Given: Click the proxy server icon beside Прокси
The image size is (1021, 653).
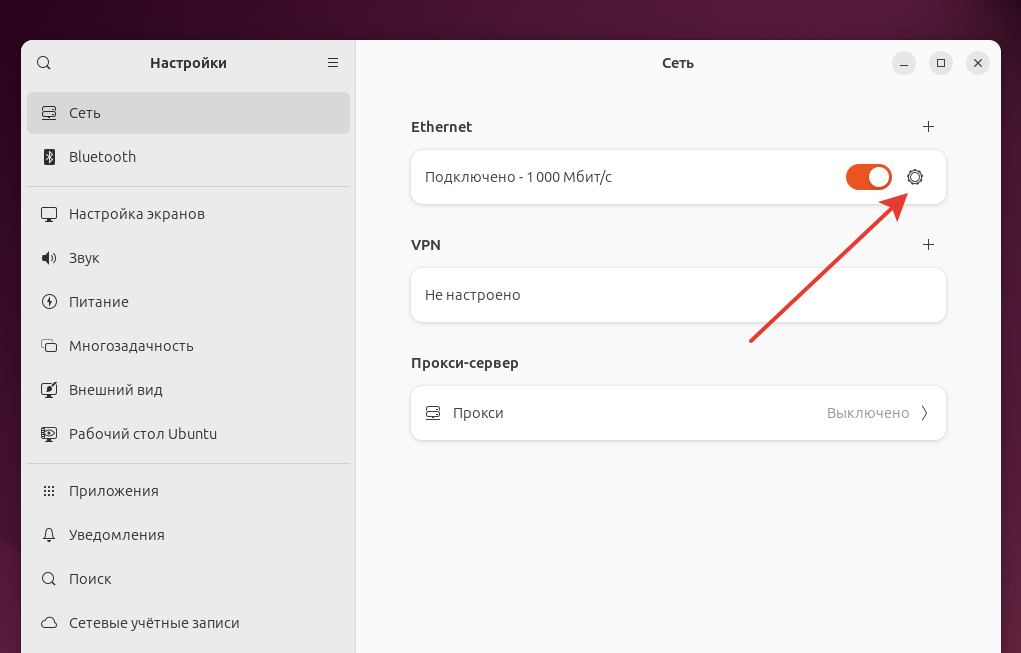Looking at the screenshot, I should [433, 413].
